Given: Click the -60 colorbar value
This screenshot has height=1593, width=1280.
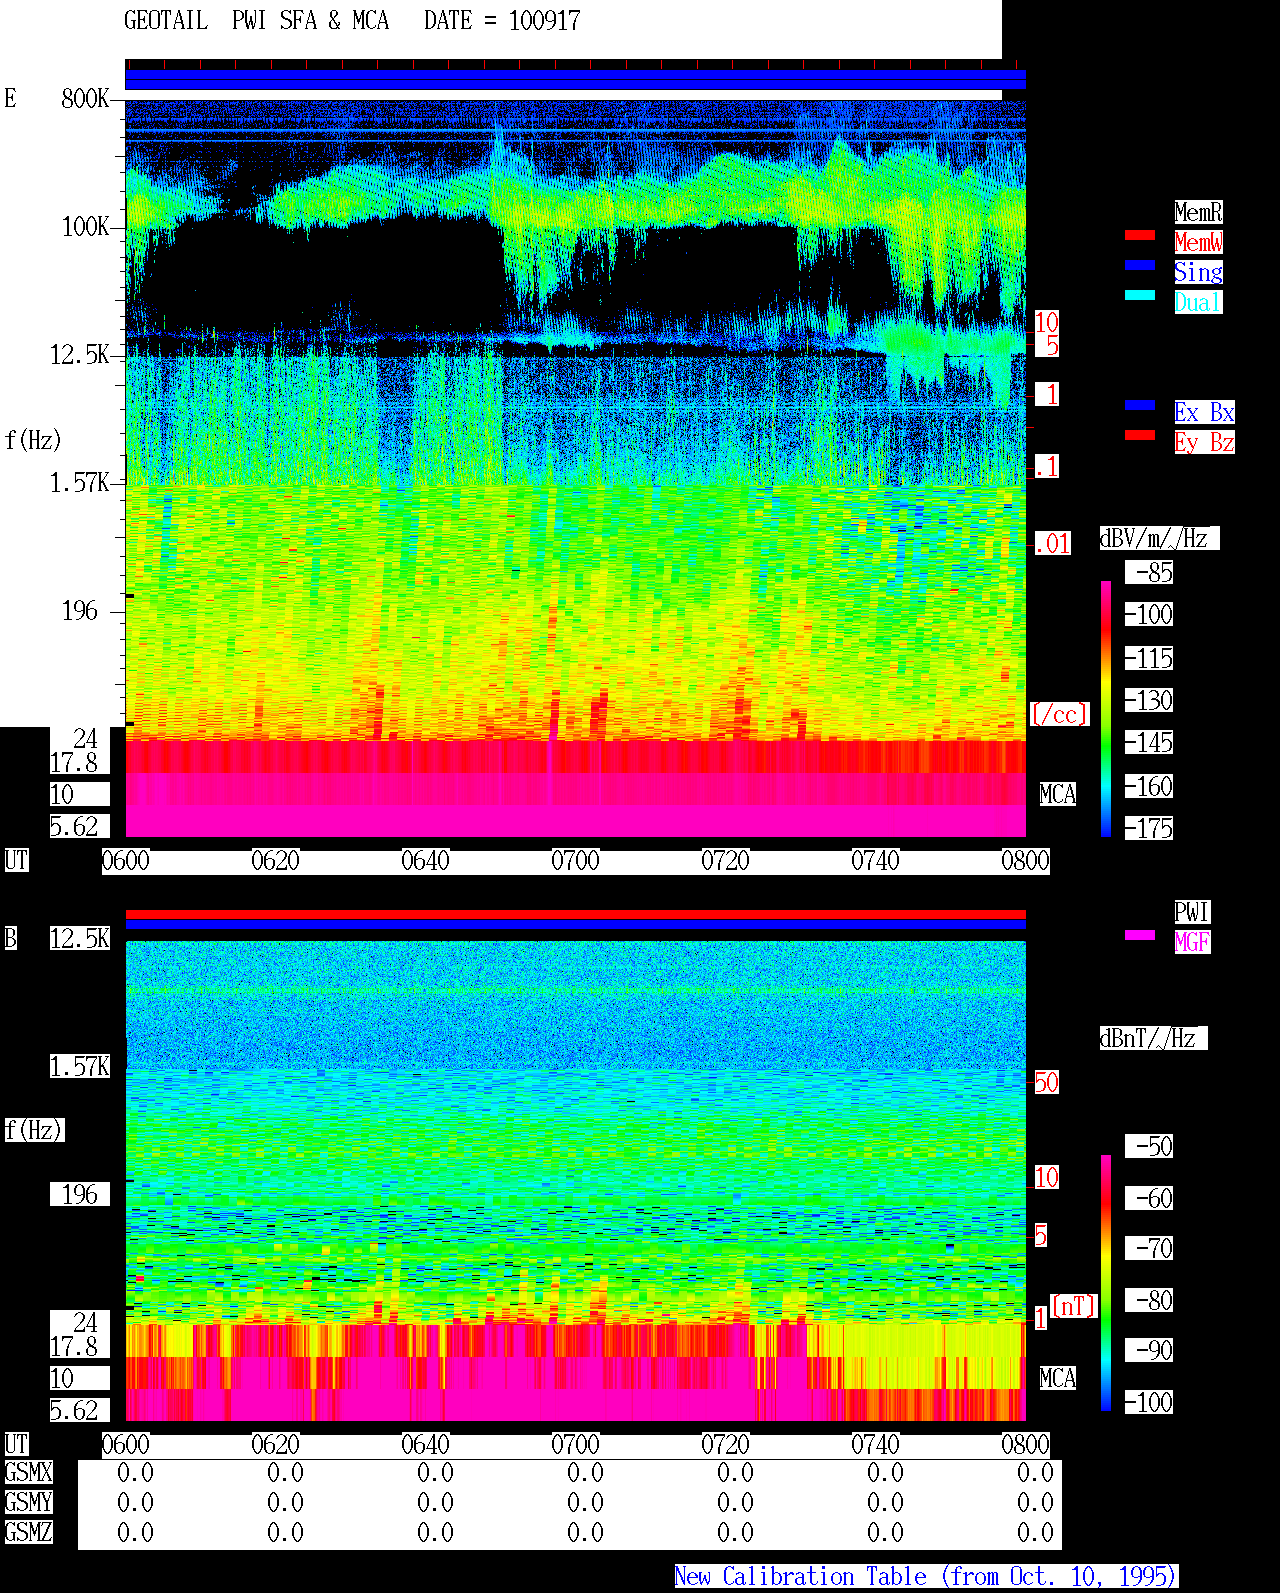Looking at the screenshot, I should (x=1150, y=1198).
